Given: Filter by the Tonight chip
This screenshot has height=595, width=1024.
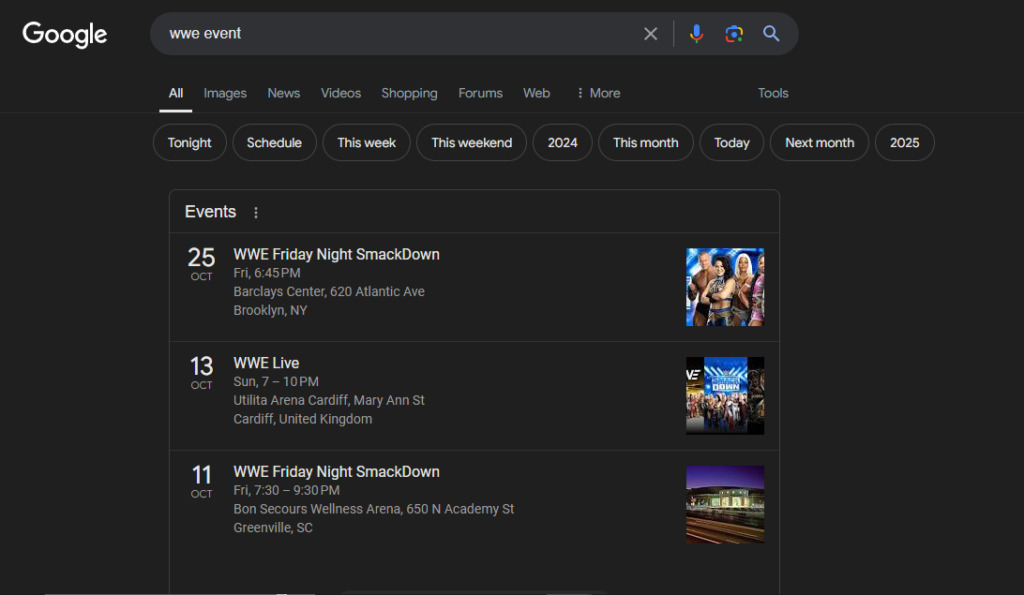Looking at the screenshot, I should click(x=189, y=142).
